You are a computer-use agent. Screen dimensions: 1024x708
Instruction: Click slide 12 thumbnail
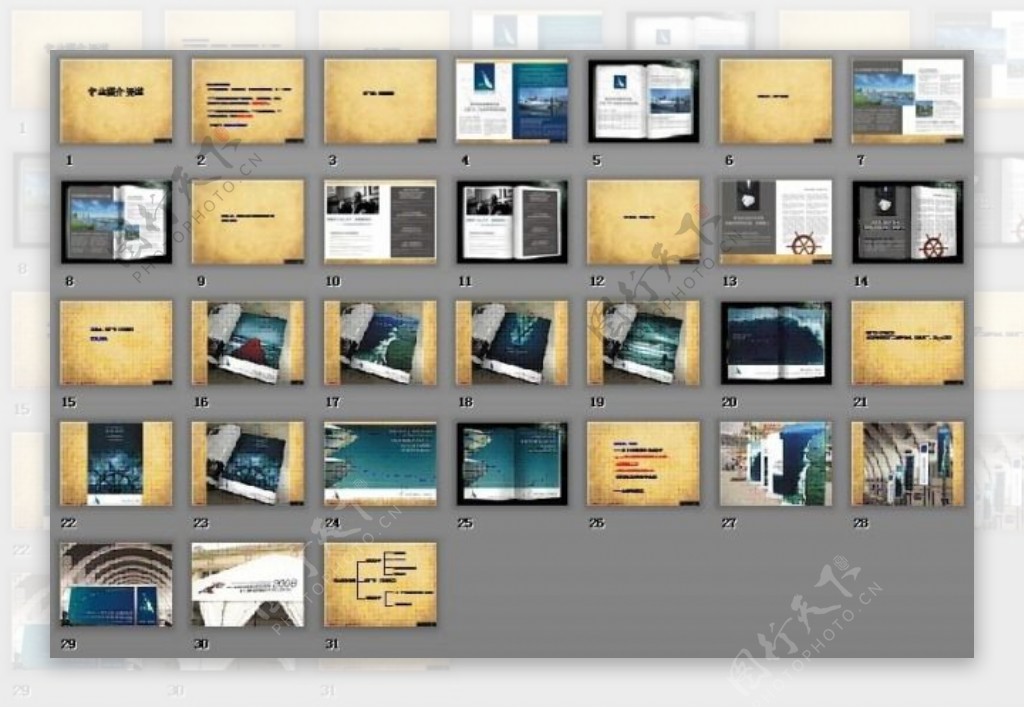[644, 222]
